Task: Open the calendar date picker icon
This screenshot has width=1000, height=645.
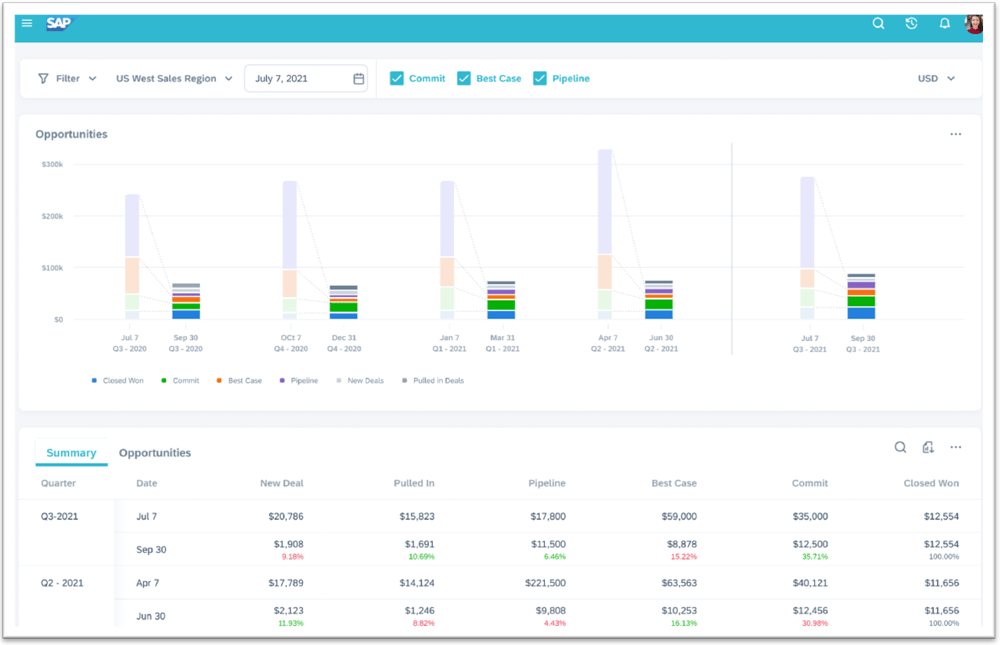Action: click(359, 79)
